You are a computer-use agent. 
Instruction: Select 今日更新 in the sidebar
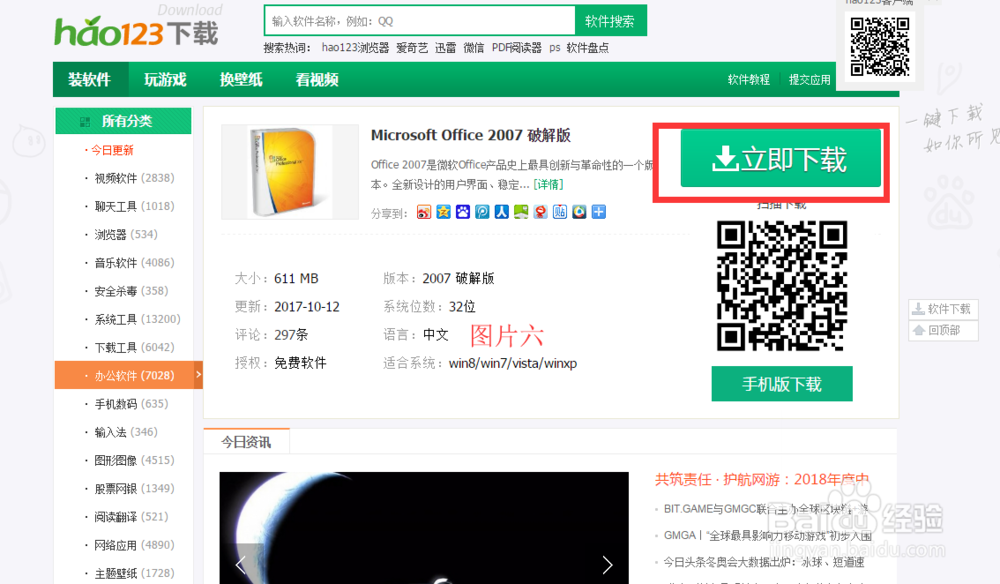pos(112,150)
